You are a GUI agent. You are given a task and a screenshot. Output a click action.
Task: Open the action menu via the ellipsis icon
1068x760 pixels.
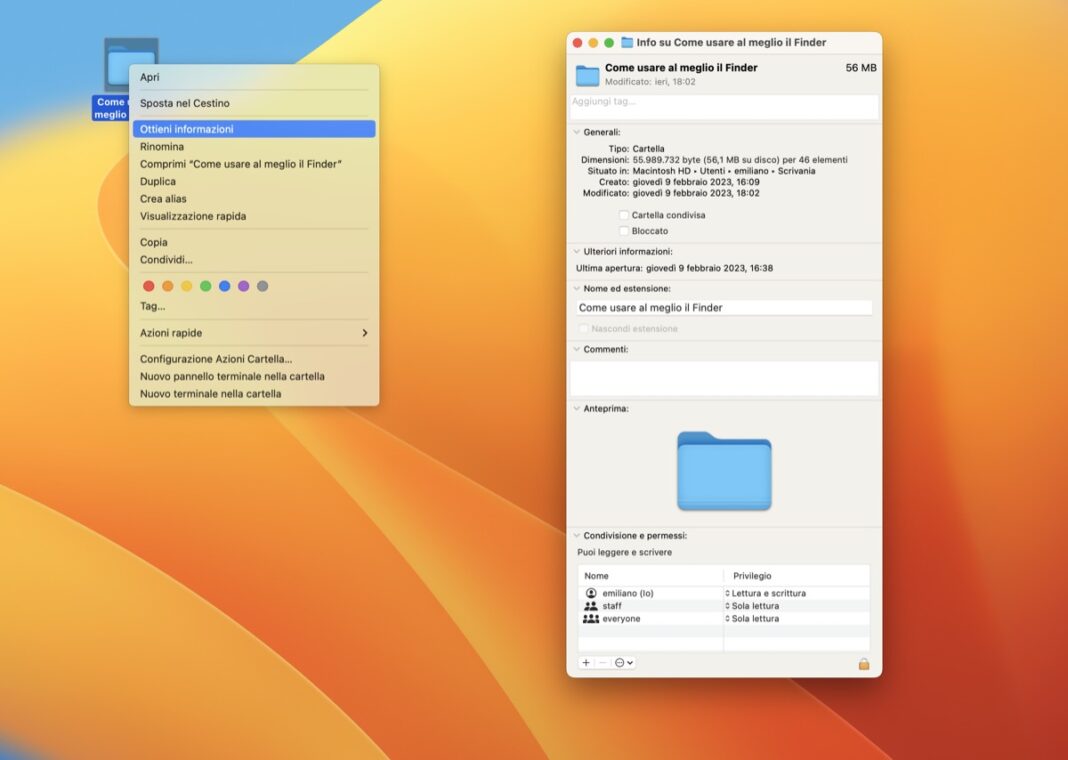(x=621, y=662)
